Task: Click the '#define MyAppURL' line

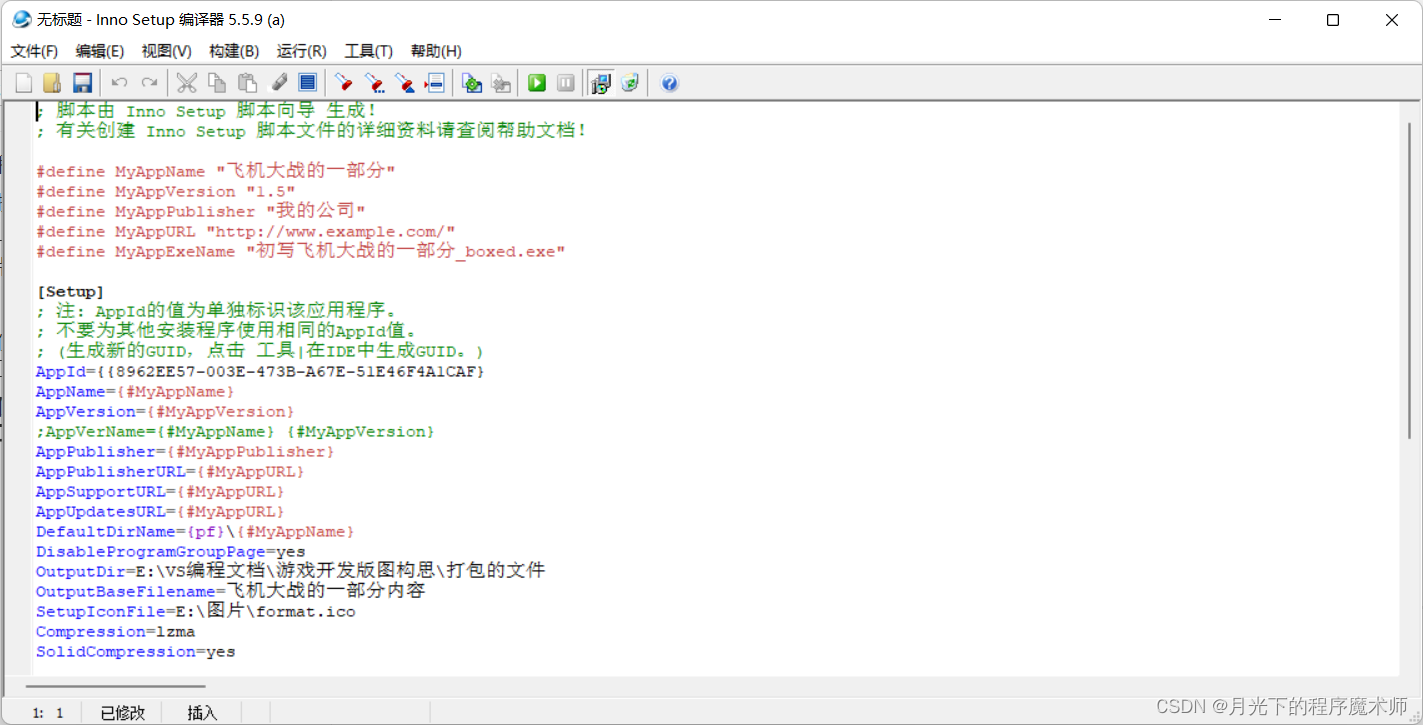Action: pyautogui.click(x=246, y=231)
